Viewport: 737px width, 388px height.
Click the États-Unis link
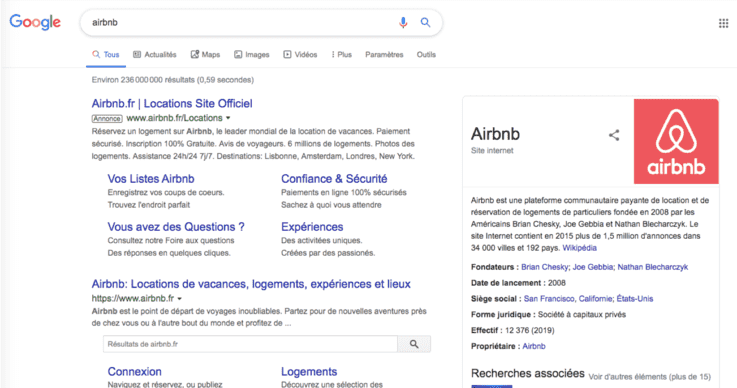click(635, 299)
